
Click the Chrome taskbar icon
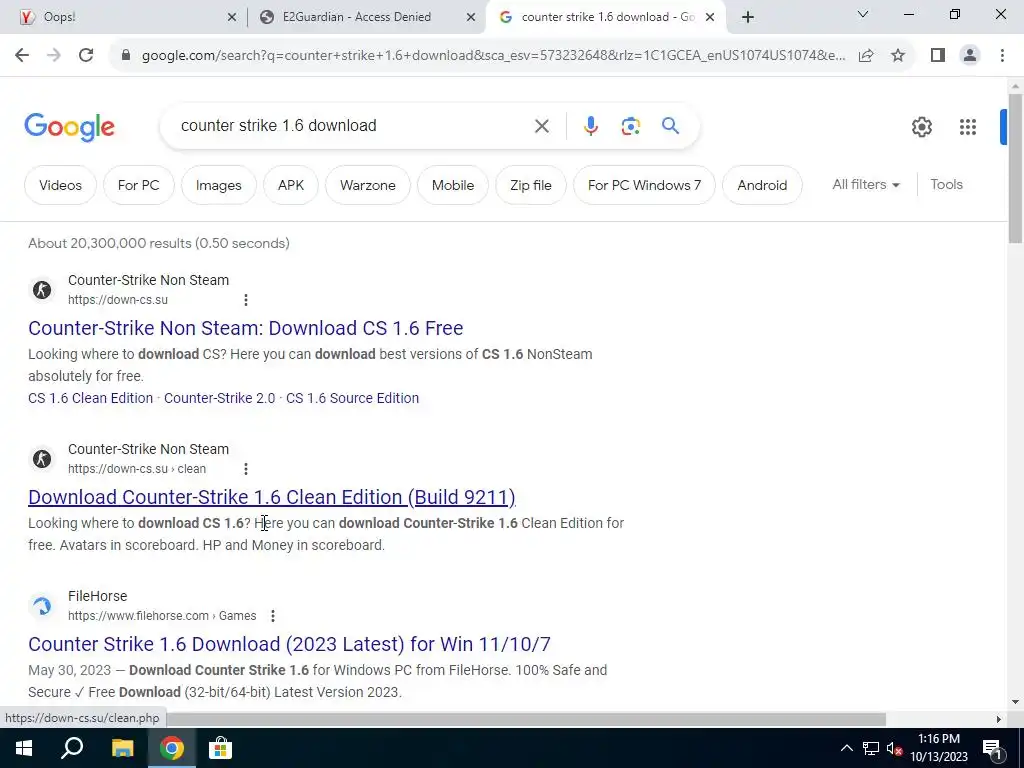(x=172, y=748)
